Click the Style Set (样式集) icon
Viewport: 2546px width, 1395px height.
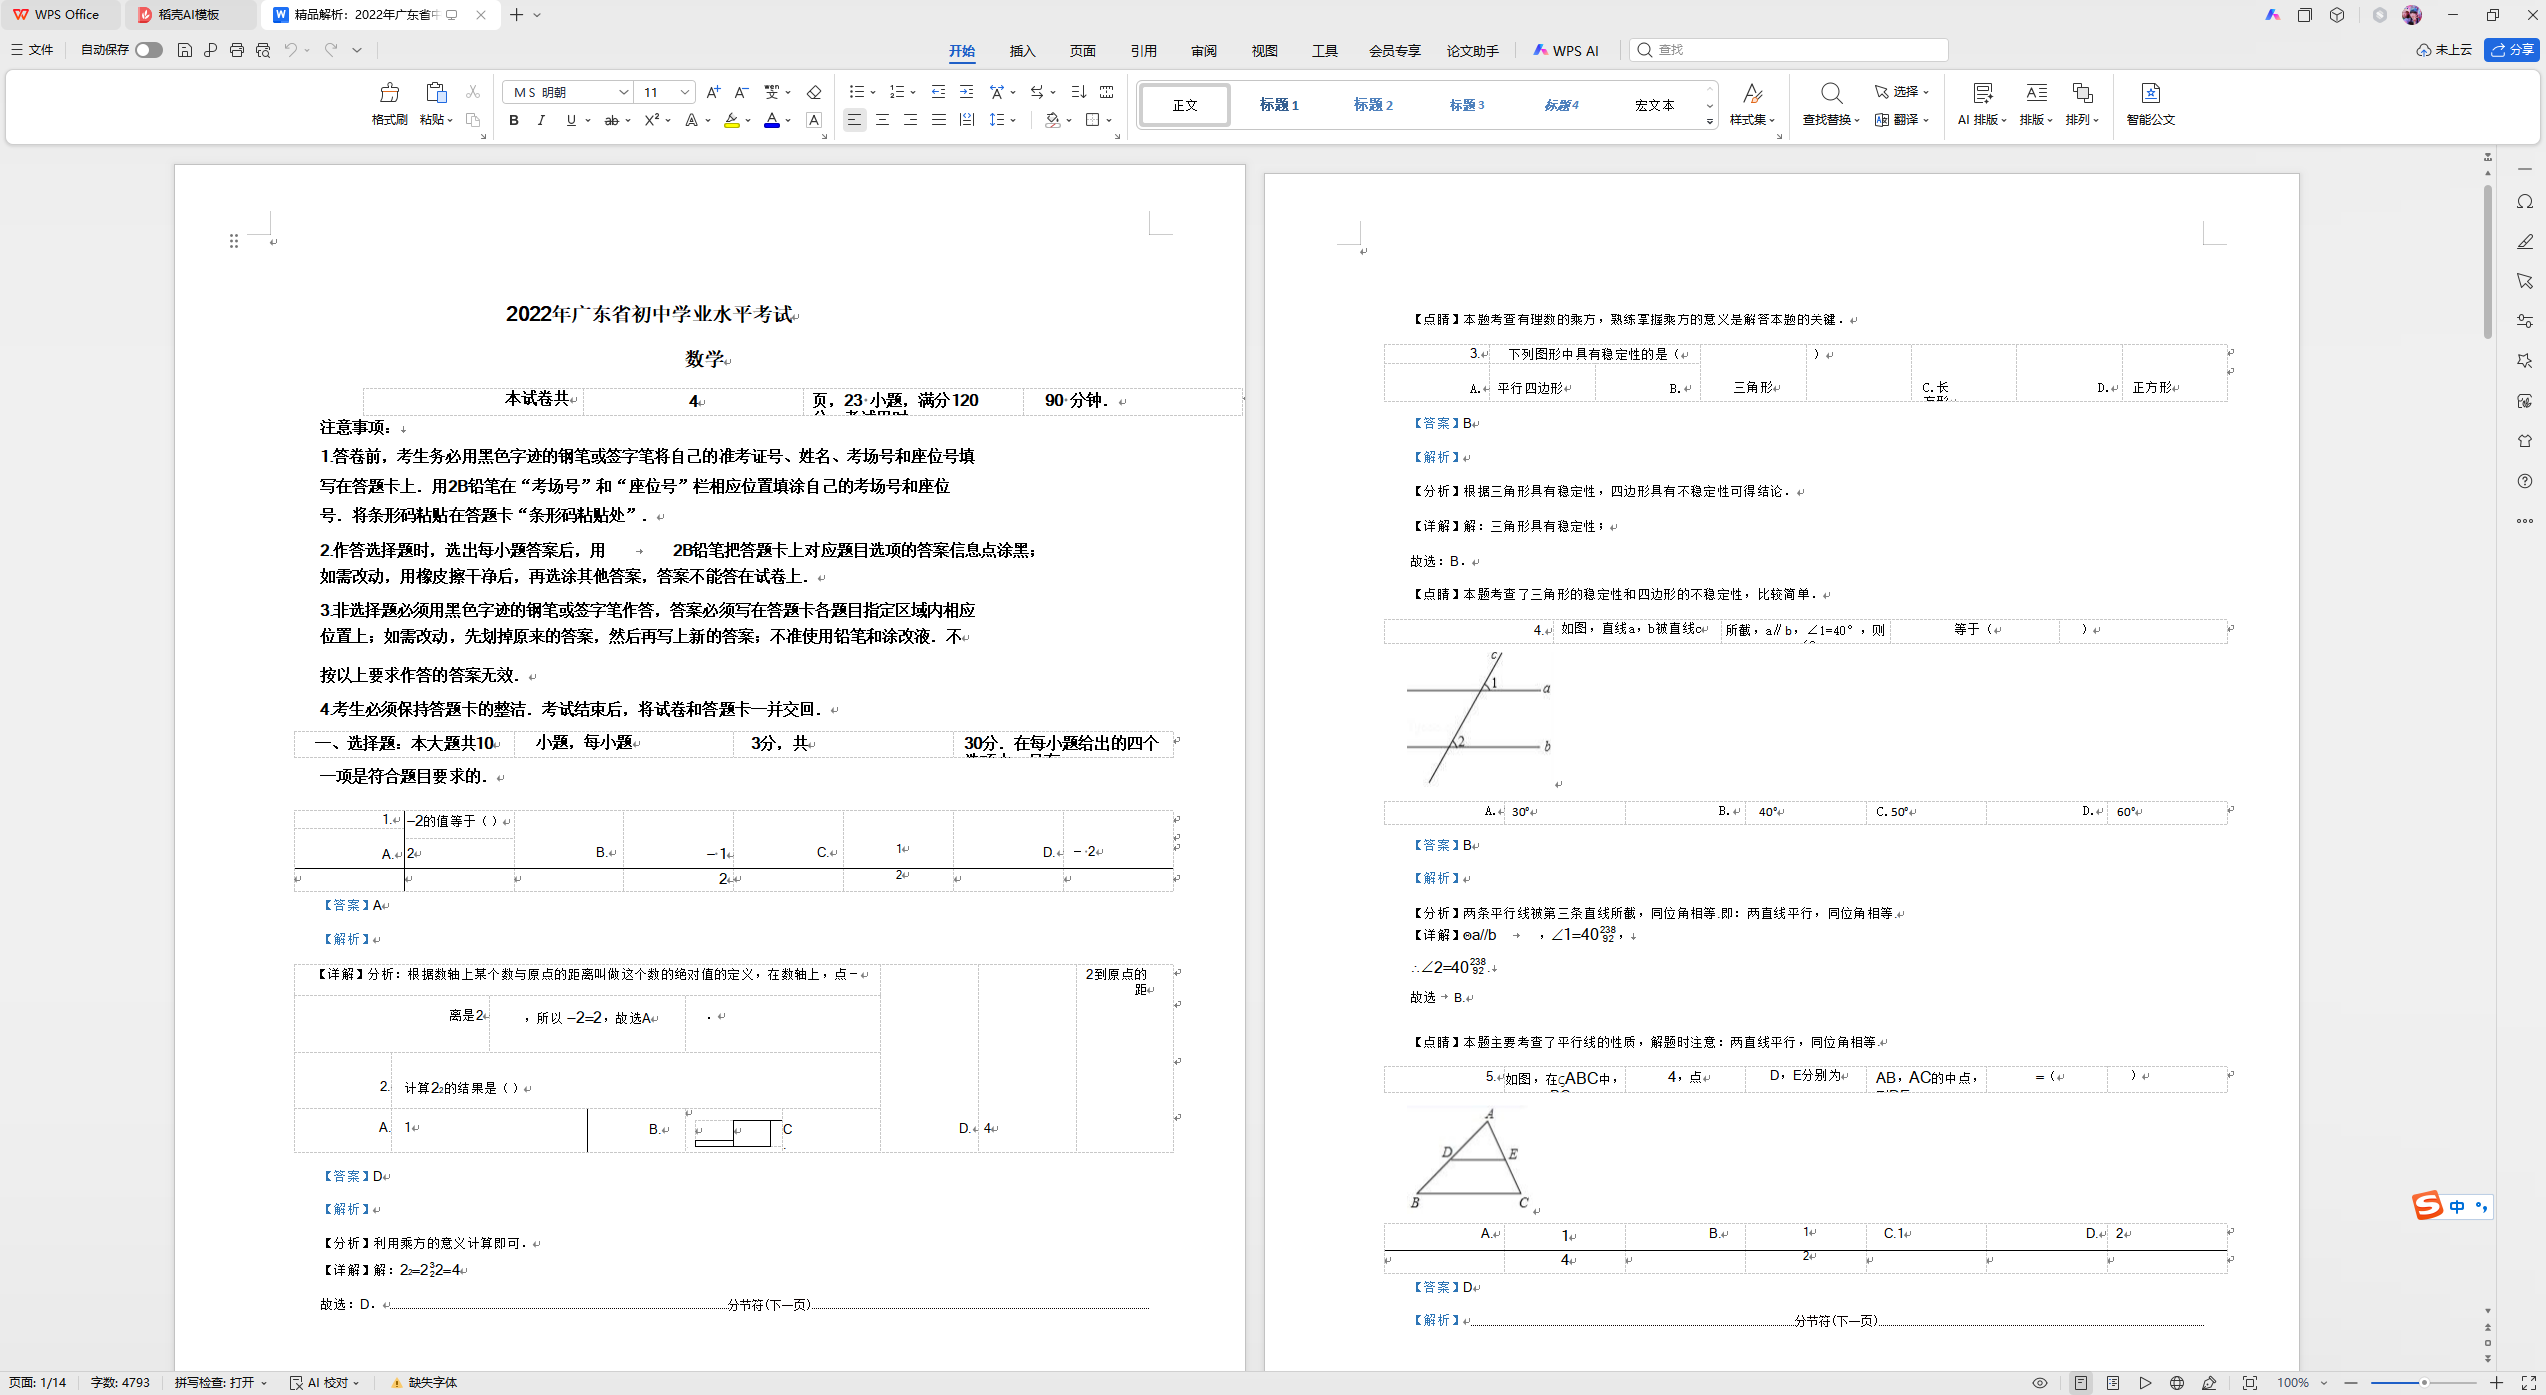[1752, 93]
